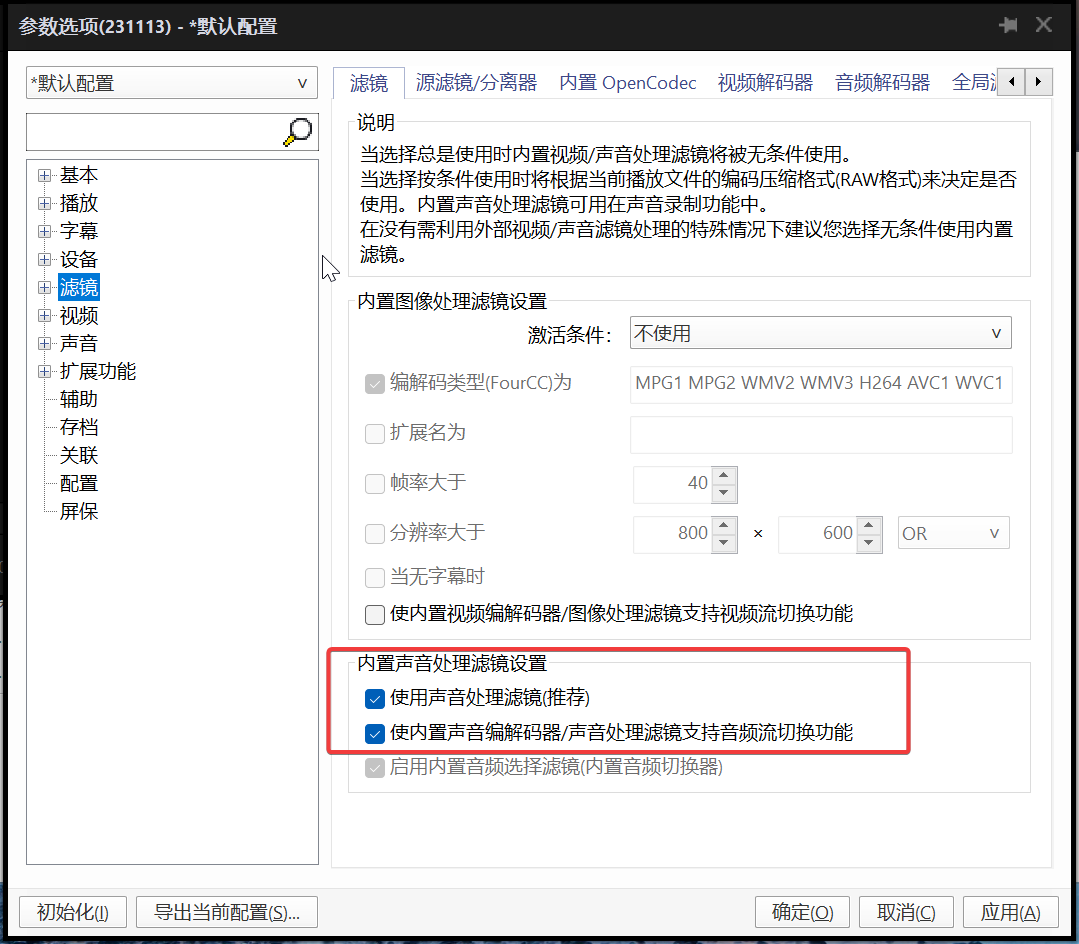Click the 初始化(I) button
The image size is (1079, 944).
[73, 912]
